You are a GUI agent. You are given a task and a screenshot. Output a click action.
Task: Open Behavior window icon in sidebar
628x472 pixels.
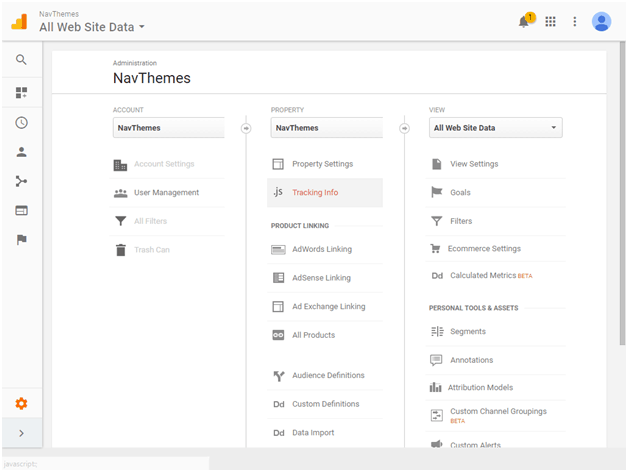coord(21,210)
